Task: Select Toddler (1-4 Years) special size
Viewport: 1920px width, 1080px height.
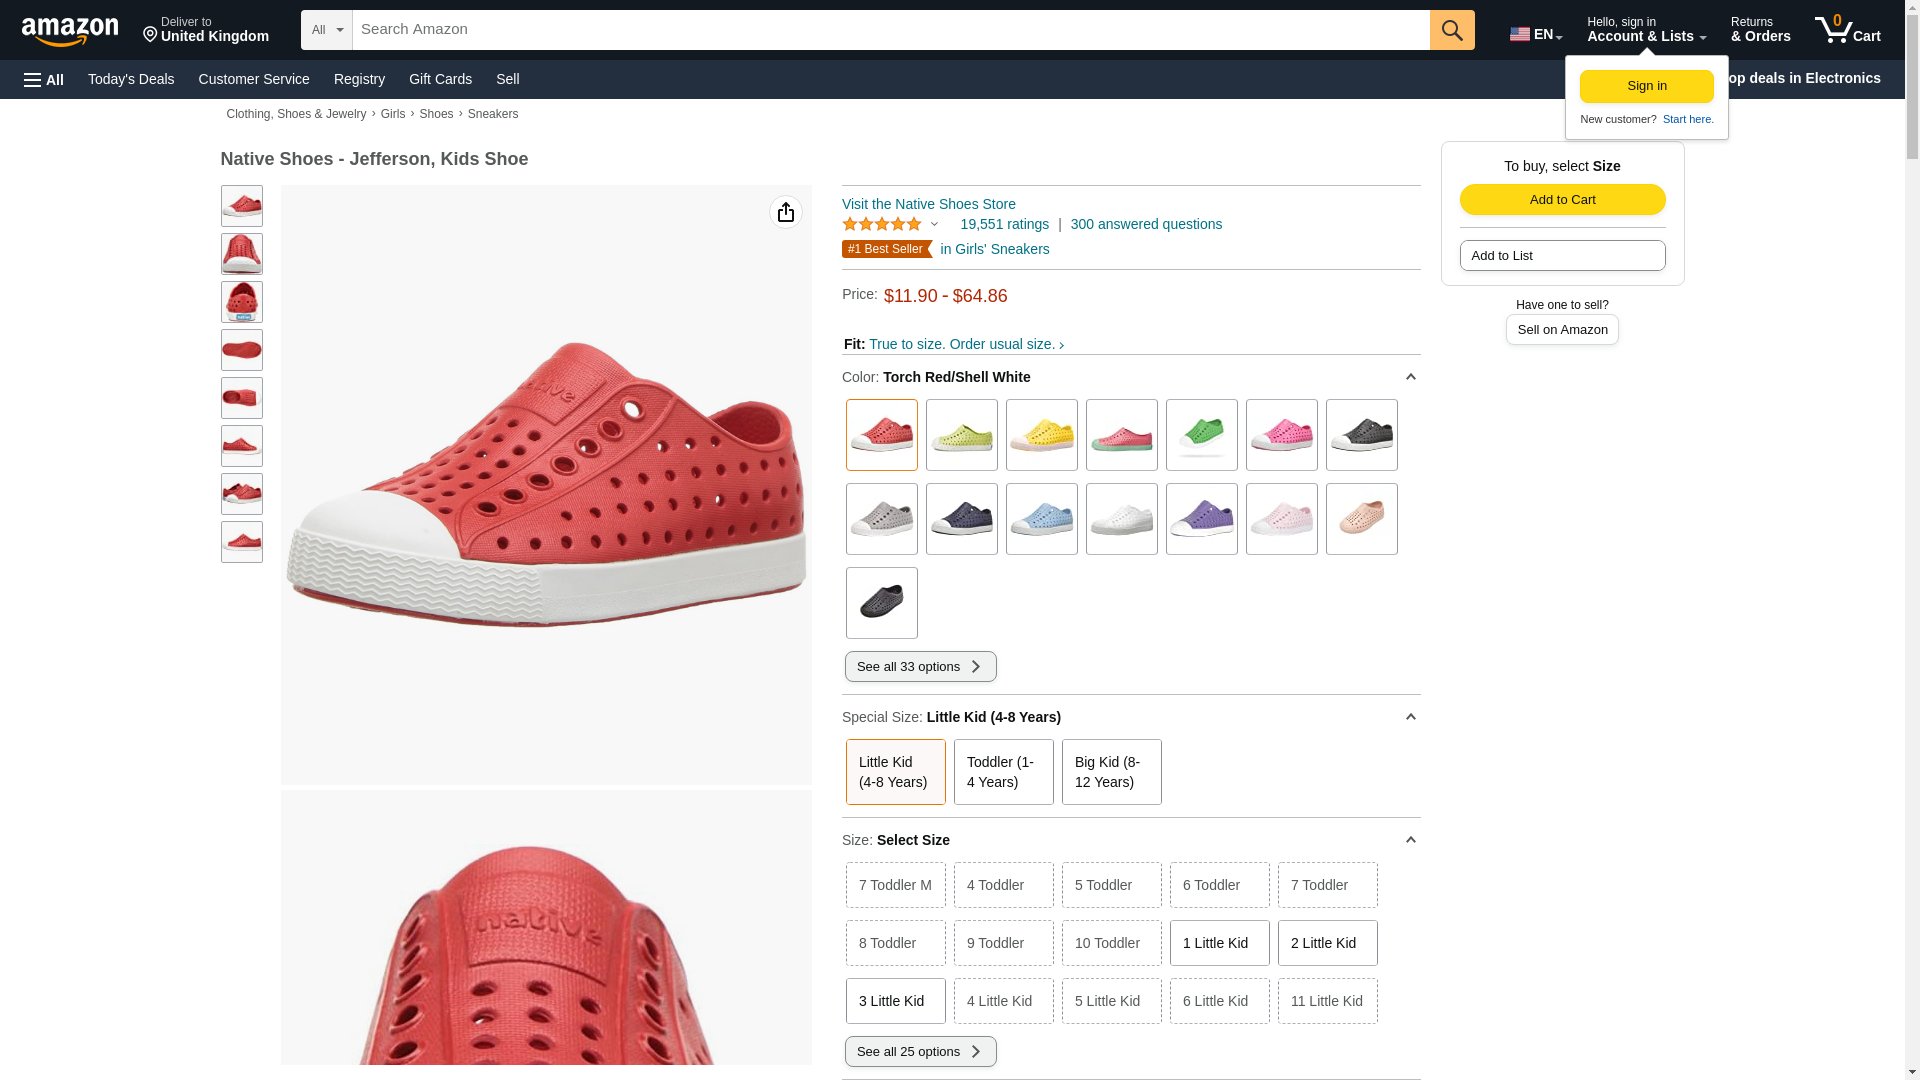Action: pyautogui.click(x=1003, y=772)
